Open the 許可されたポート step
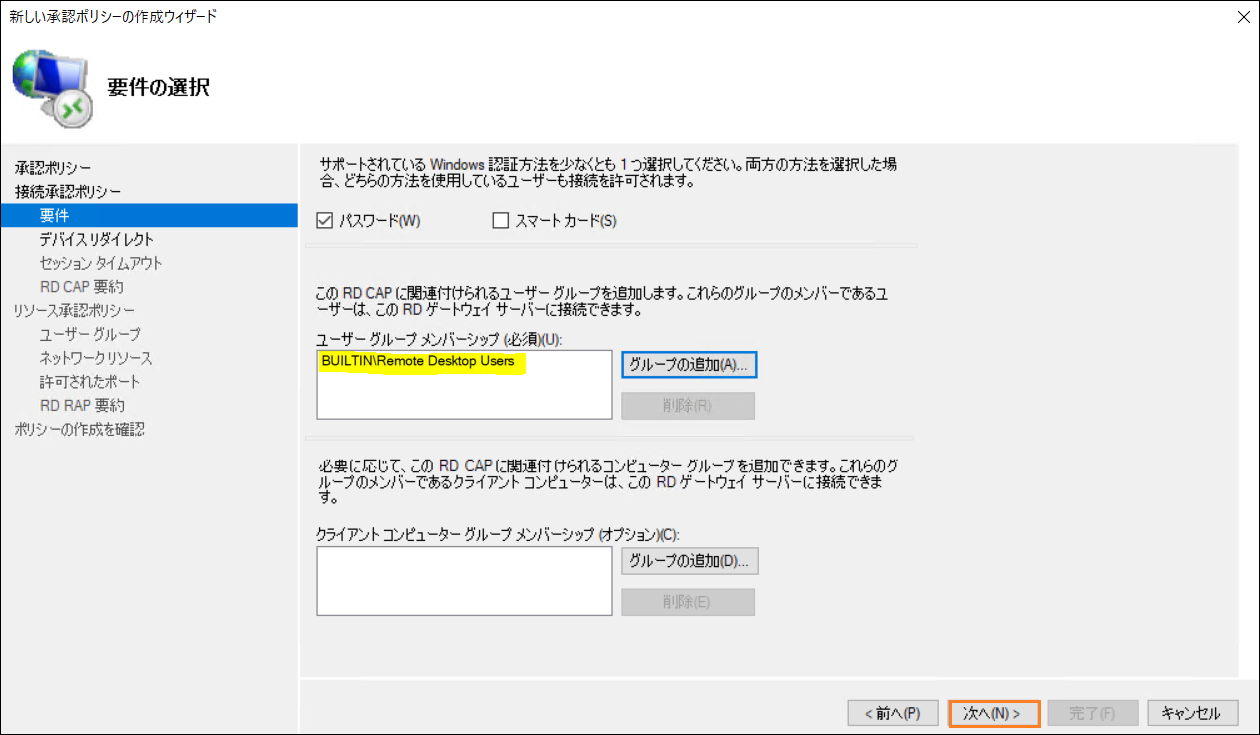The image size is (1260, 735). click(x=90, y=382)
